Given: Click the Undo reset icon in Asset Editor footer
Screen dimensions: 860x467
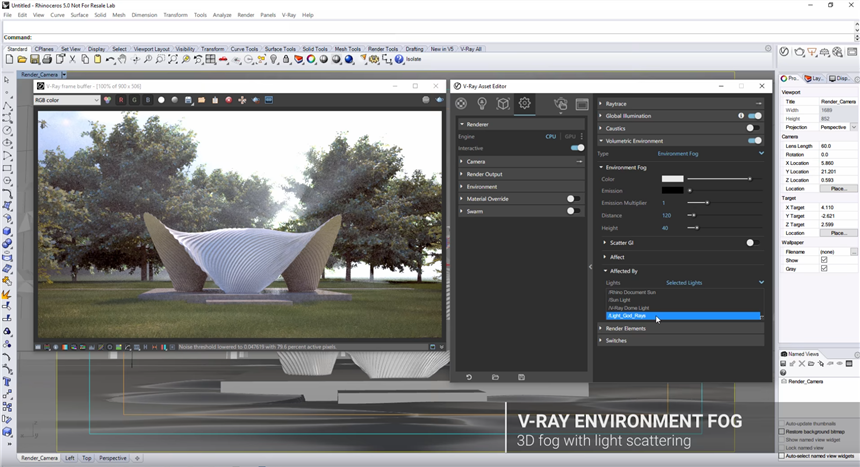Looking at the screenshot, I should [468, 377].
